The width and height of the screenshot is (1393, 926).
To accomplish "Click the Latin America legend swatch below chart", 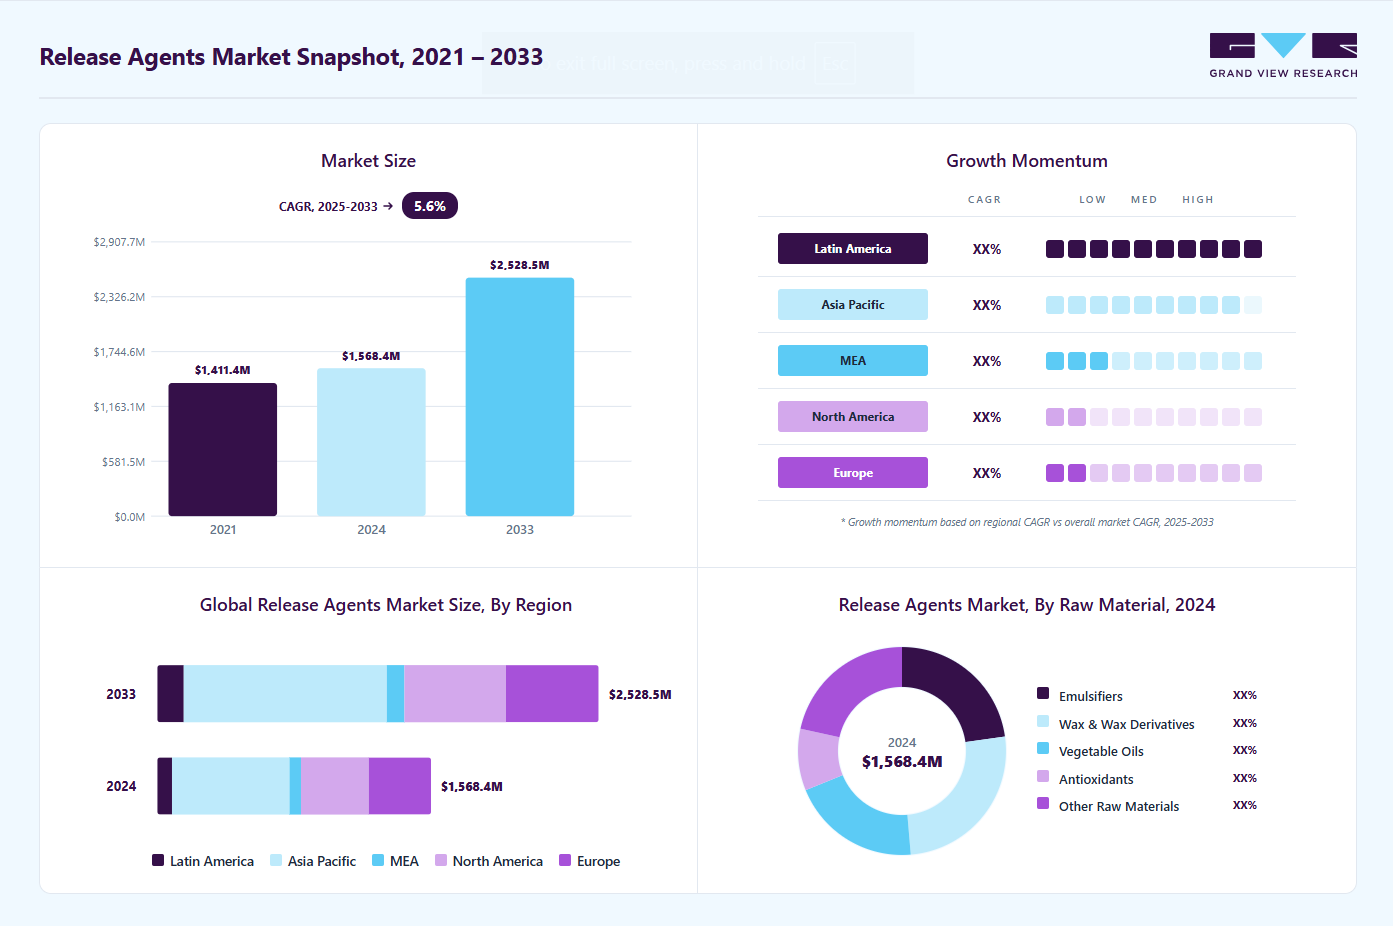I will tap(158, 860).
